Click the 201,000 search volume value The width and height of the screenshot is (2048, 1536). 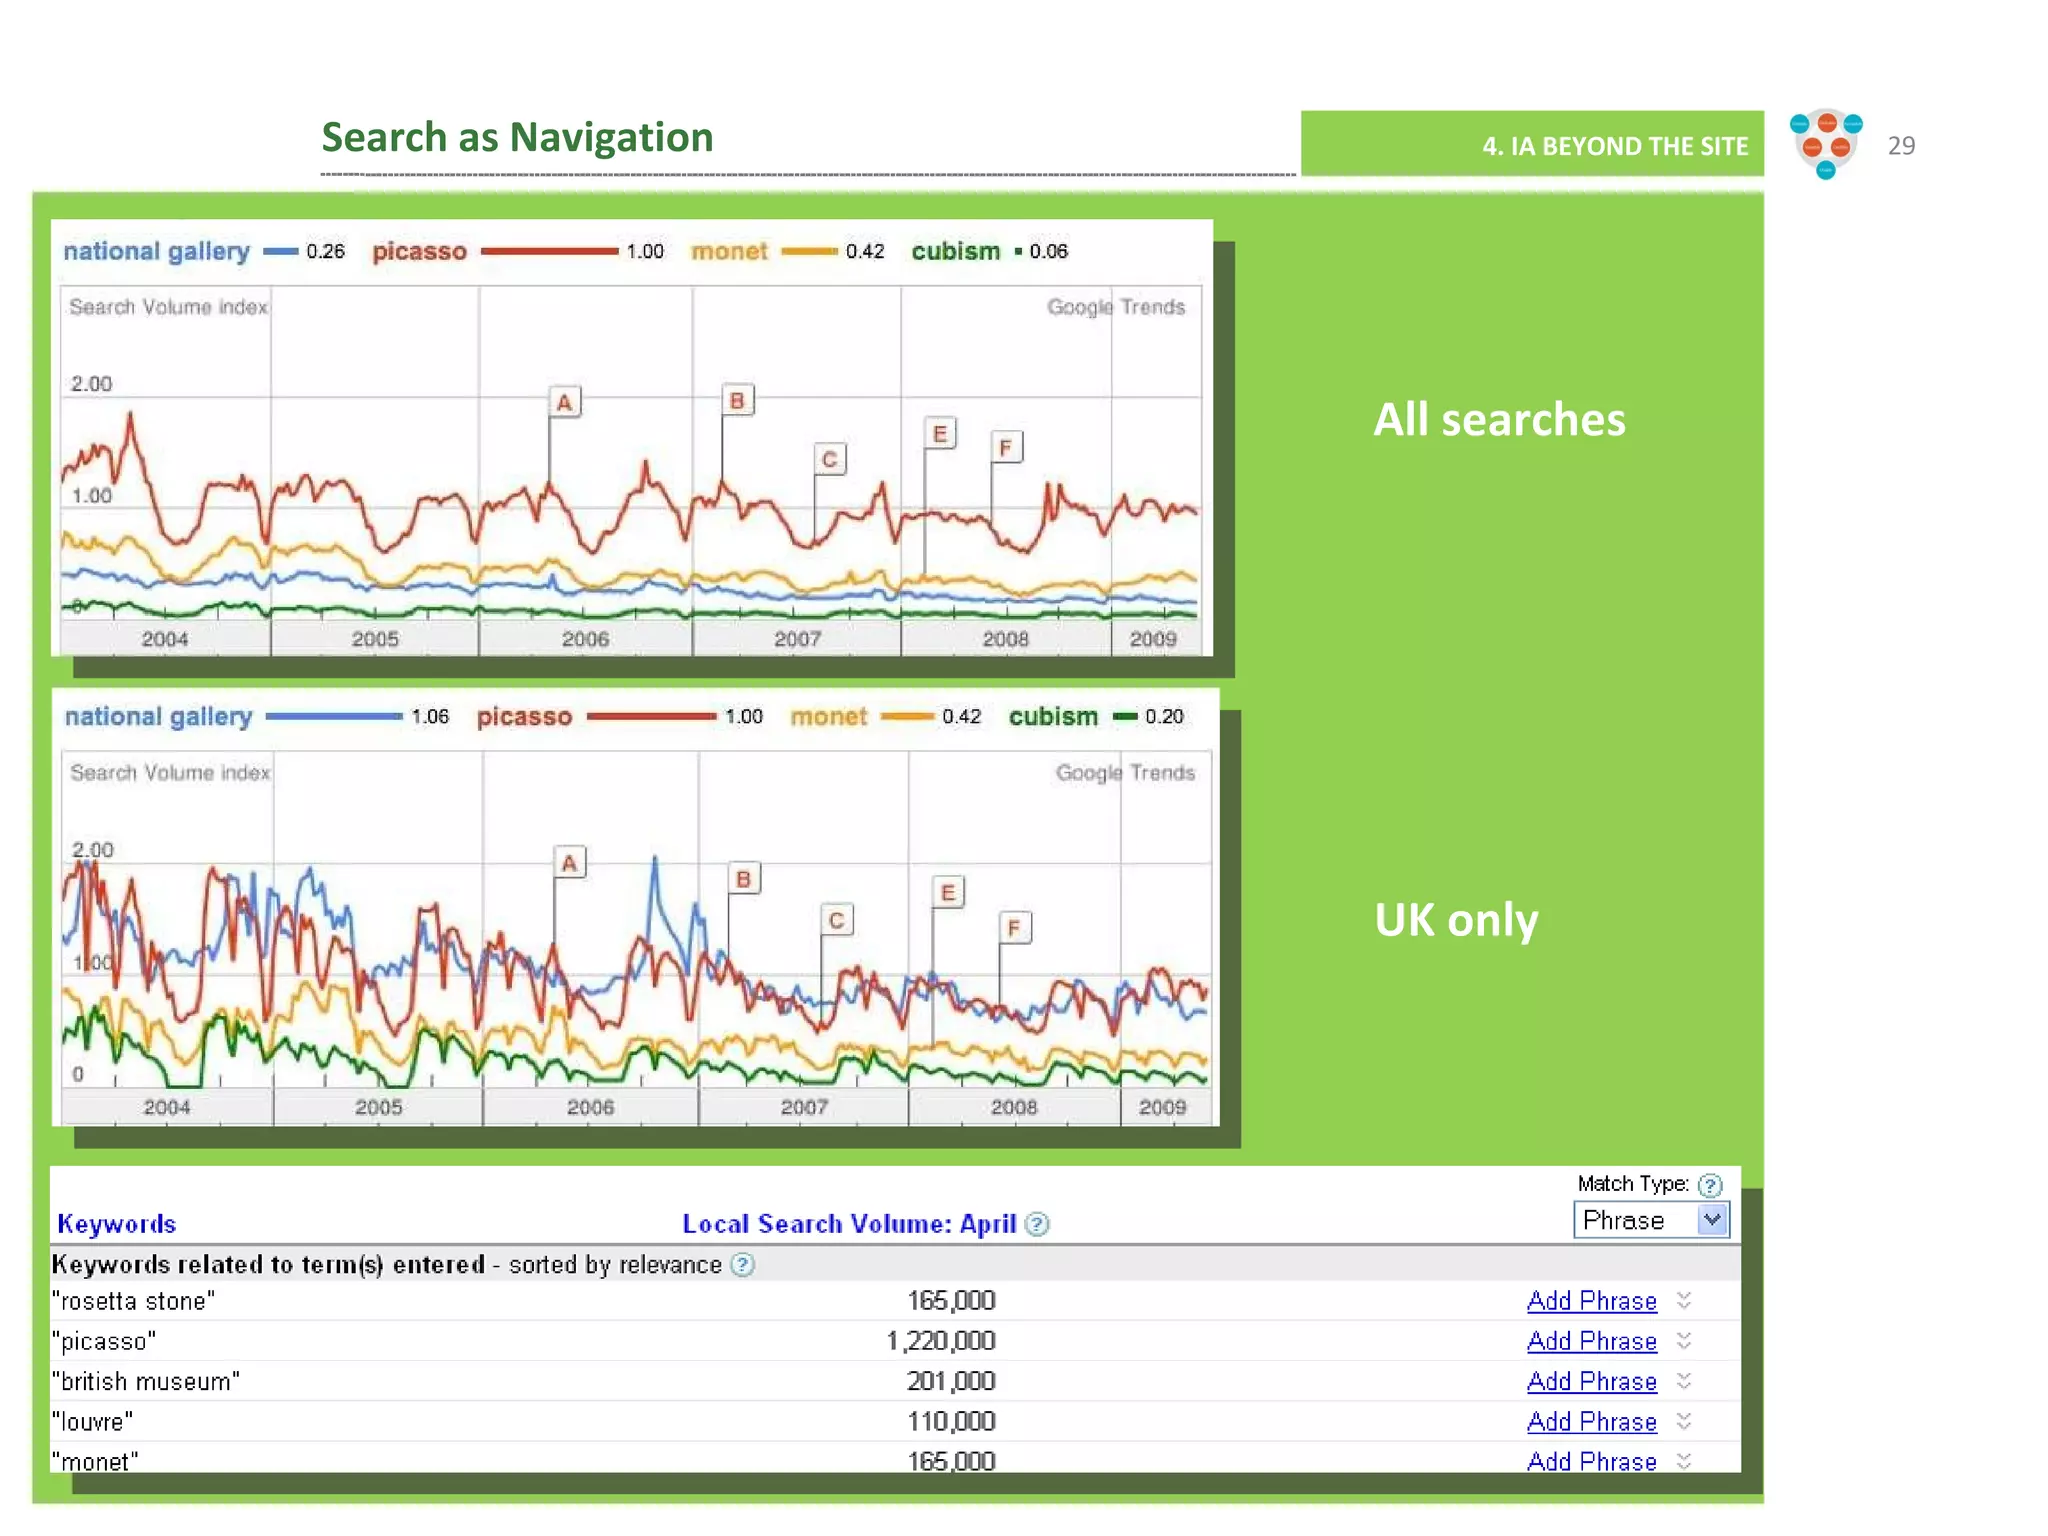951,1381
